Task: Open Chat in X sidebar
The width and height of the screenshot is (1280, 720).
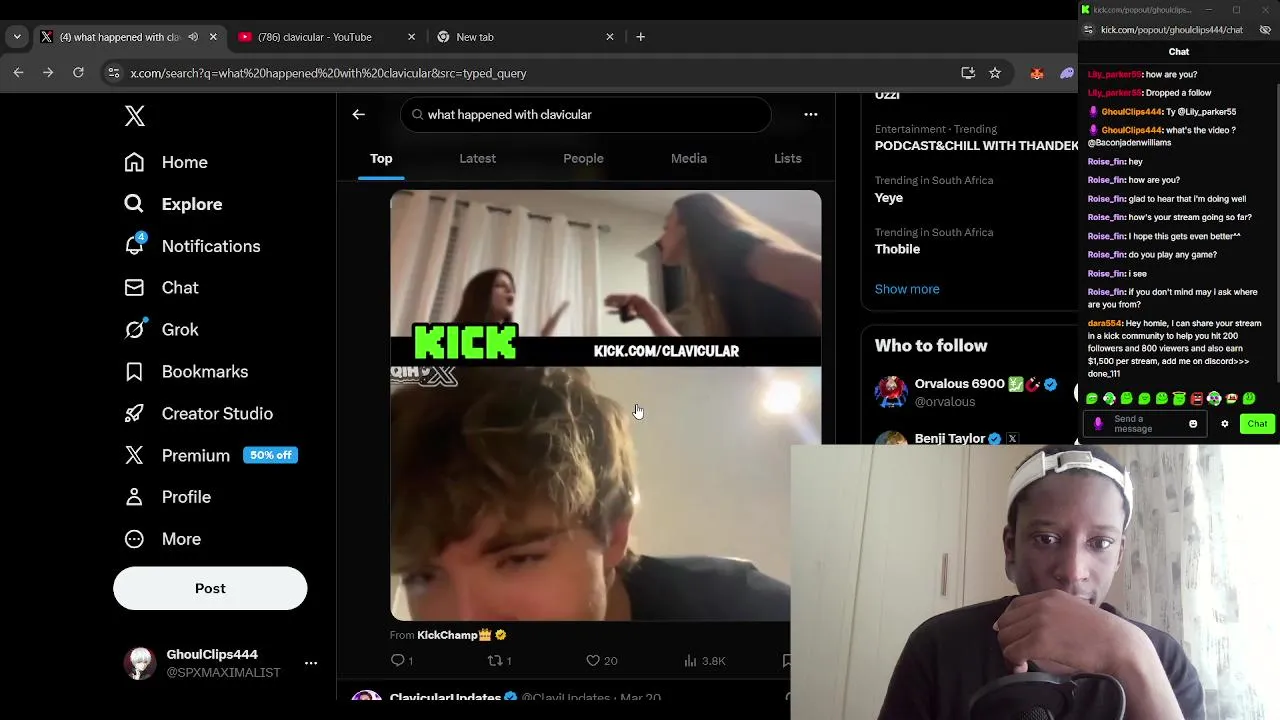Action: click(161, 288)
